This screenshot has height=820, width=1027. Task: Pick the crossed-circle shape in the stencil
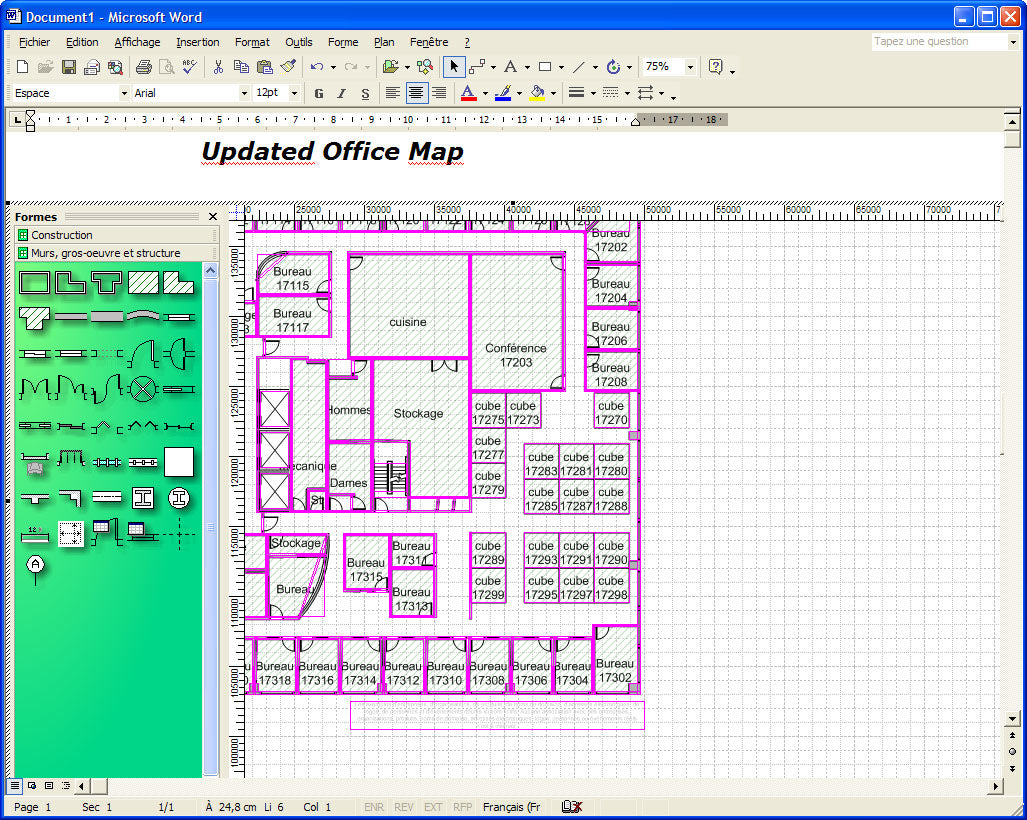(x=144, y=387)
